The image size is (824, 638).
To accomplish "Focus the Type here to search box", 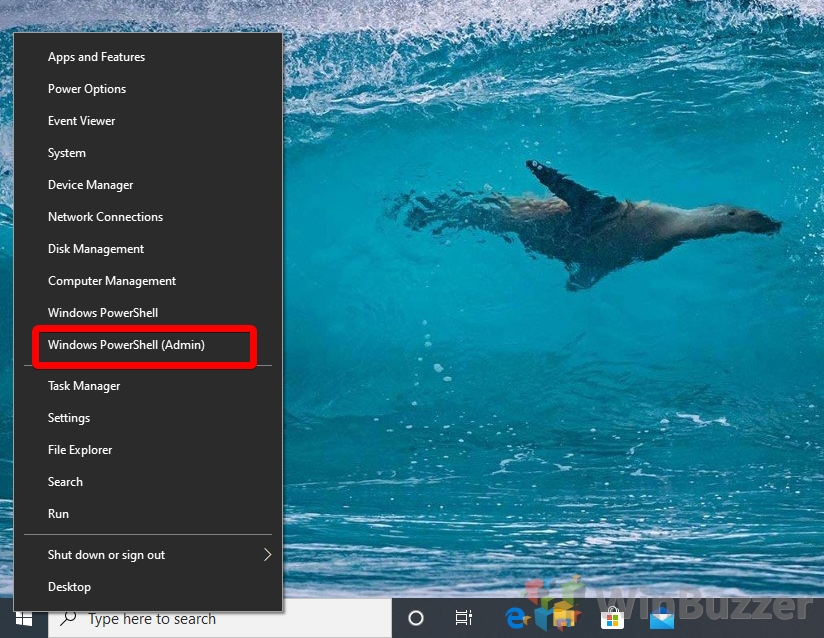I will (x=220, y=619).
